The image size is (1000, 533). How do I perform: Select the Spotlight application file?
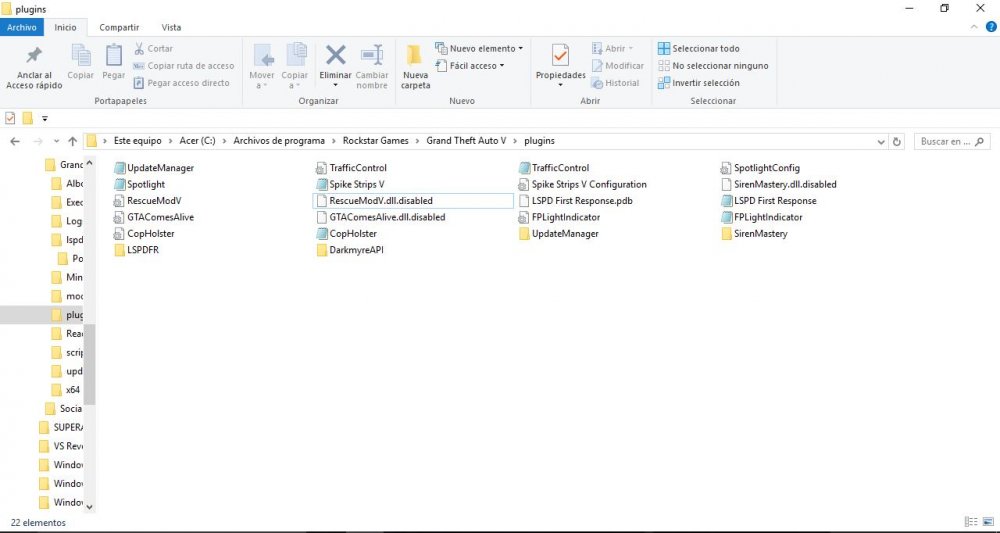pos(139,184)
